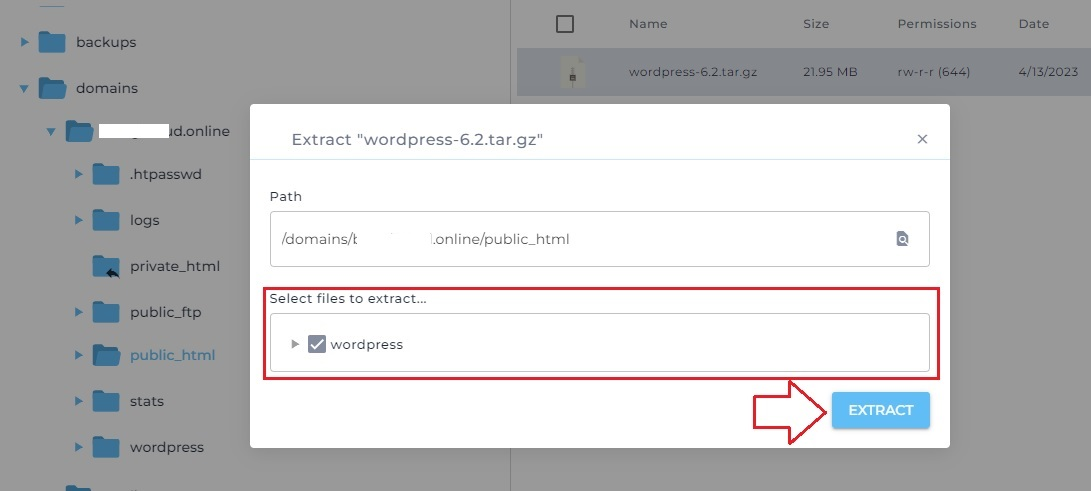Expand the stats folder arrow
Image resolution: width=1091 pixels, height=491 pixels.
coord(79,401)
